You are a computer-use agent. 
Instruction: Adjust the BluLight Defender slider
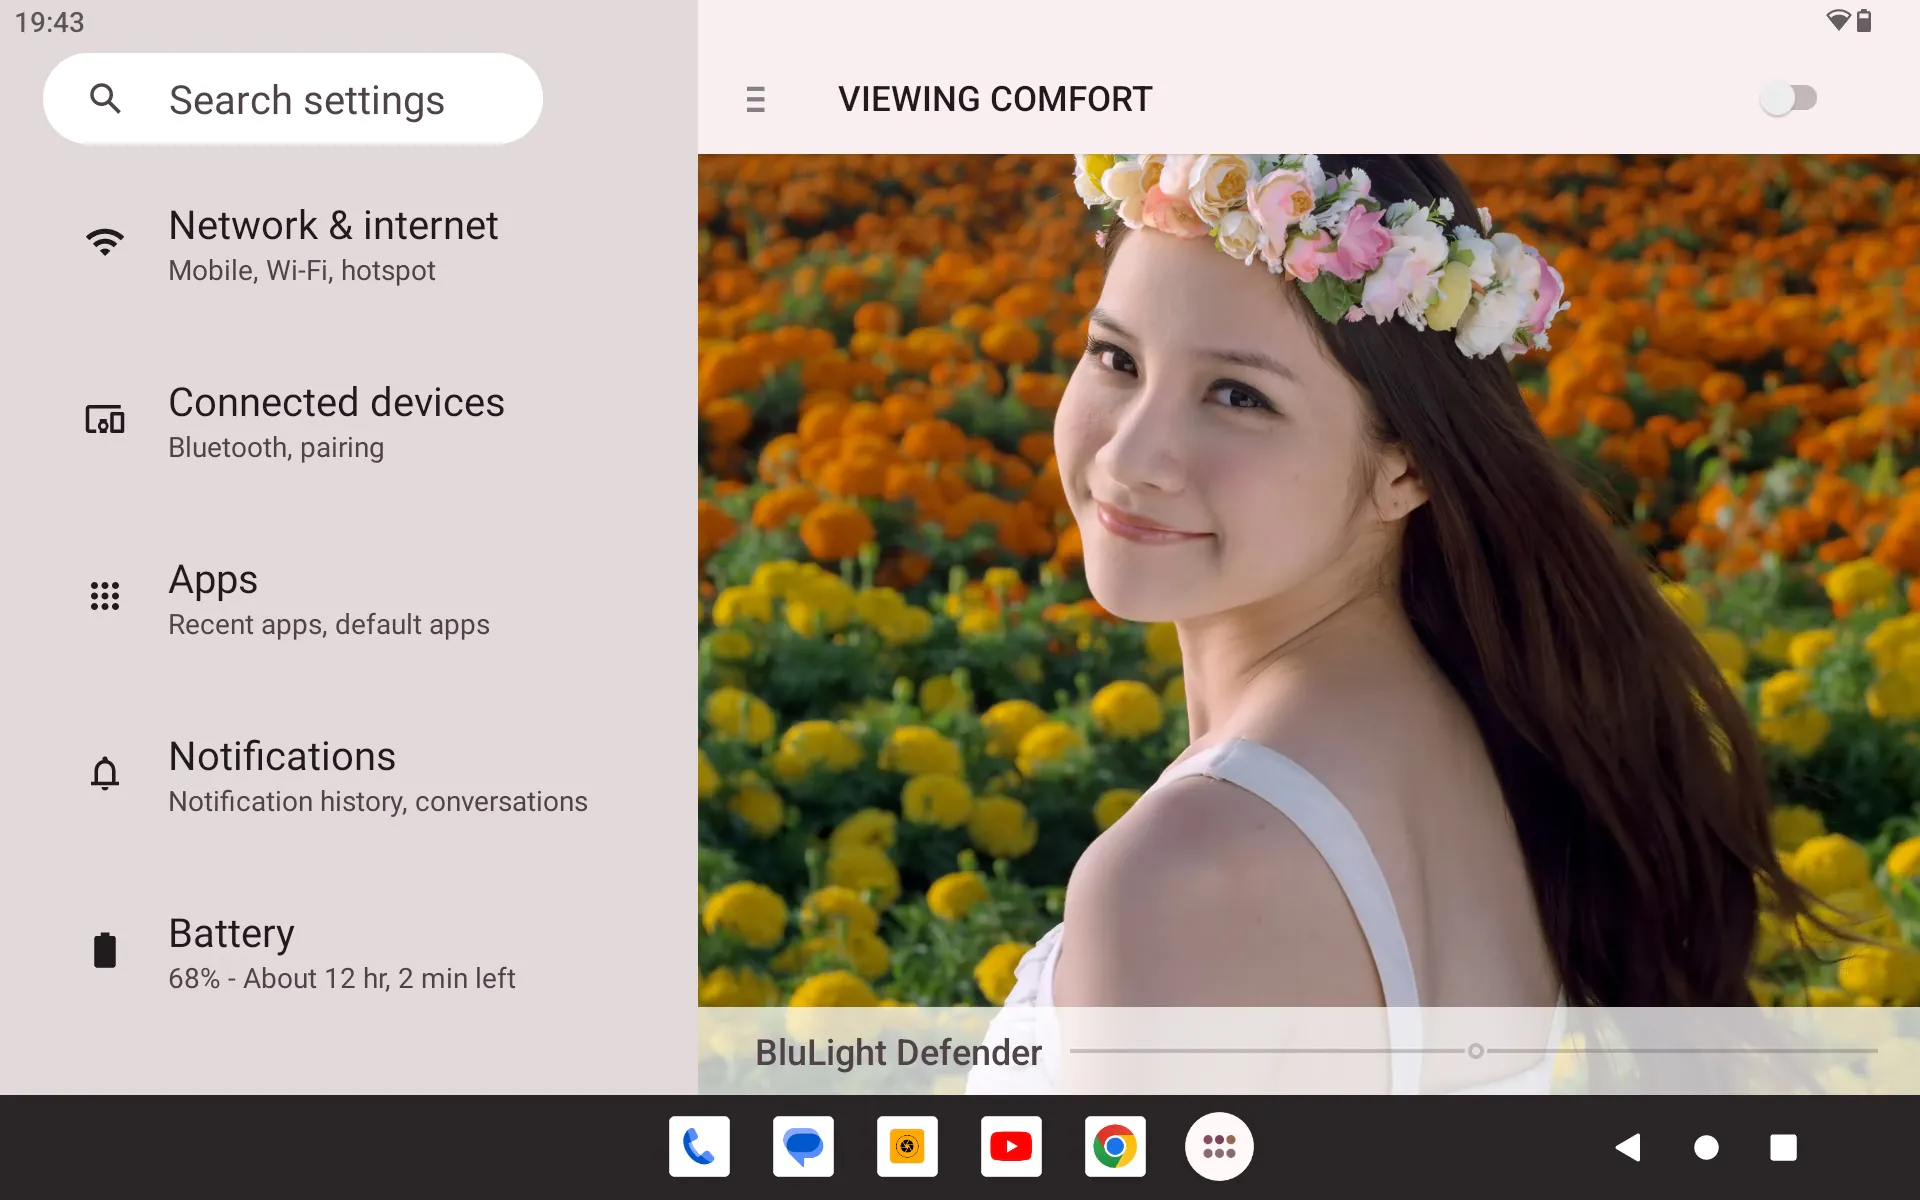point(1474,1051)
